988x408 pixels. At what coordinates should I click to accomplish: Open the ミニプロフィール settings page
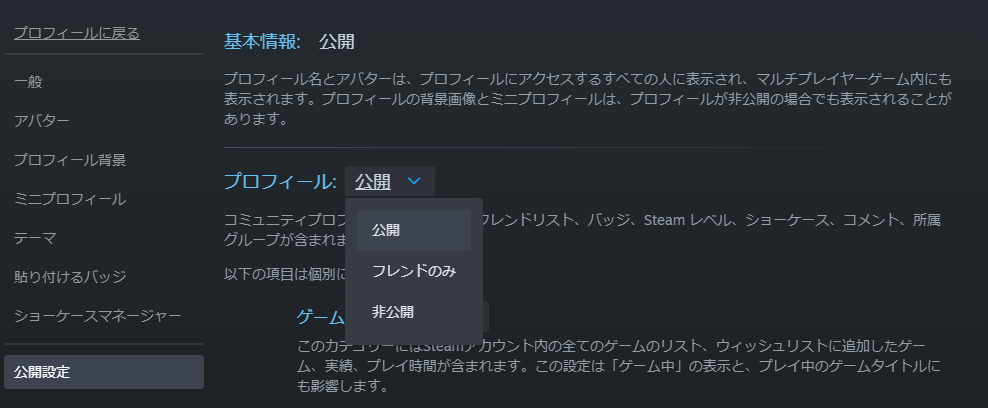[x=70, y=199]
